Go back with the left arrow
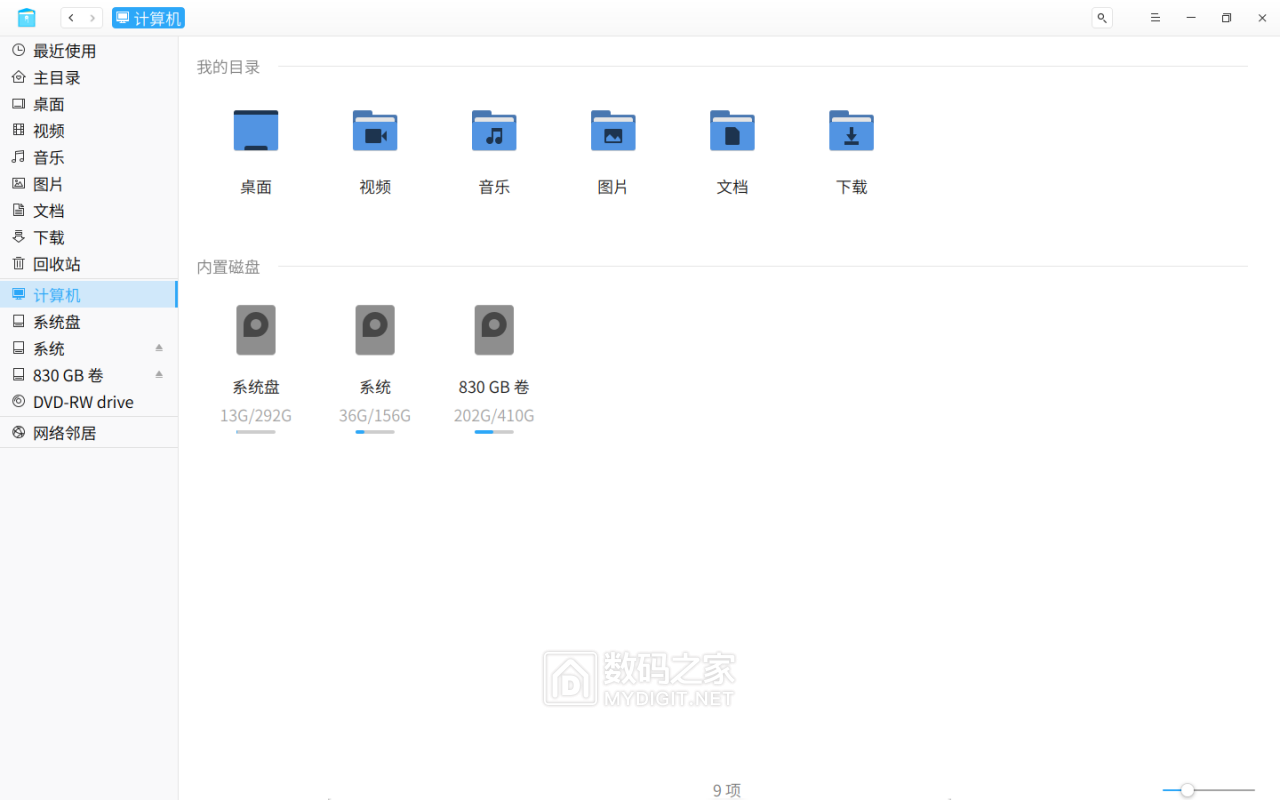 tap(71, 18)
